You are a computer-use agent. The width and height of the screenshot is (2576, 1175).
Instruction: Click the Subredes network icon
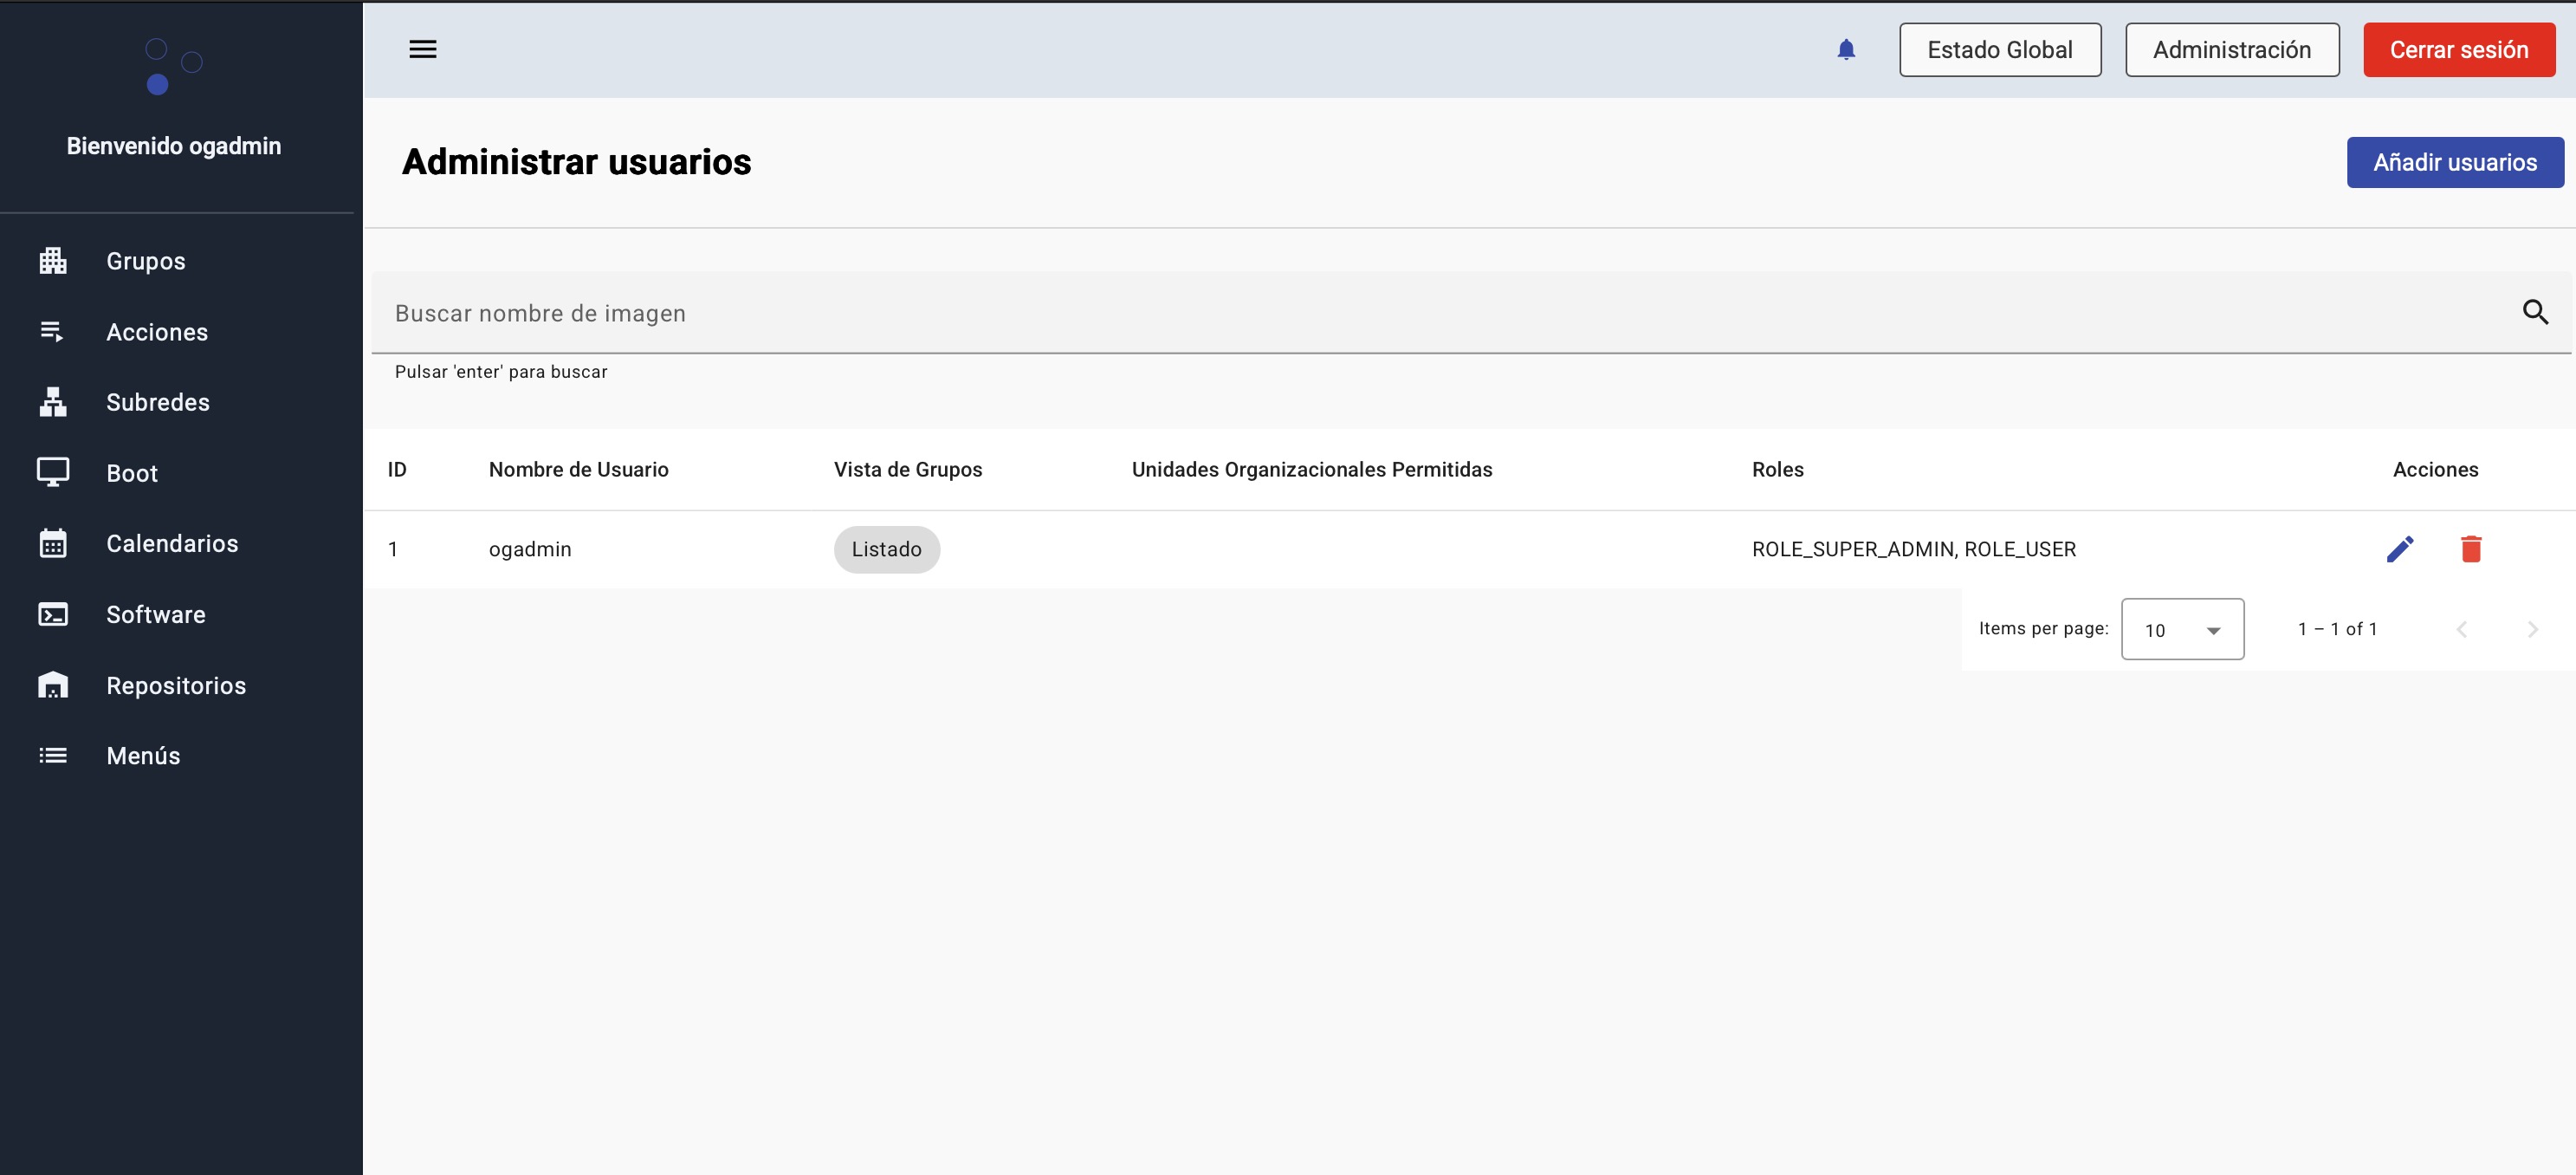click(53, 402)
